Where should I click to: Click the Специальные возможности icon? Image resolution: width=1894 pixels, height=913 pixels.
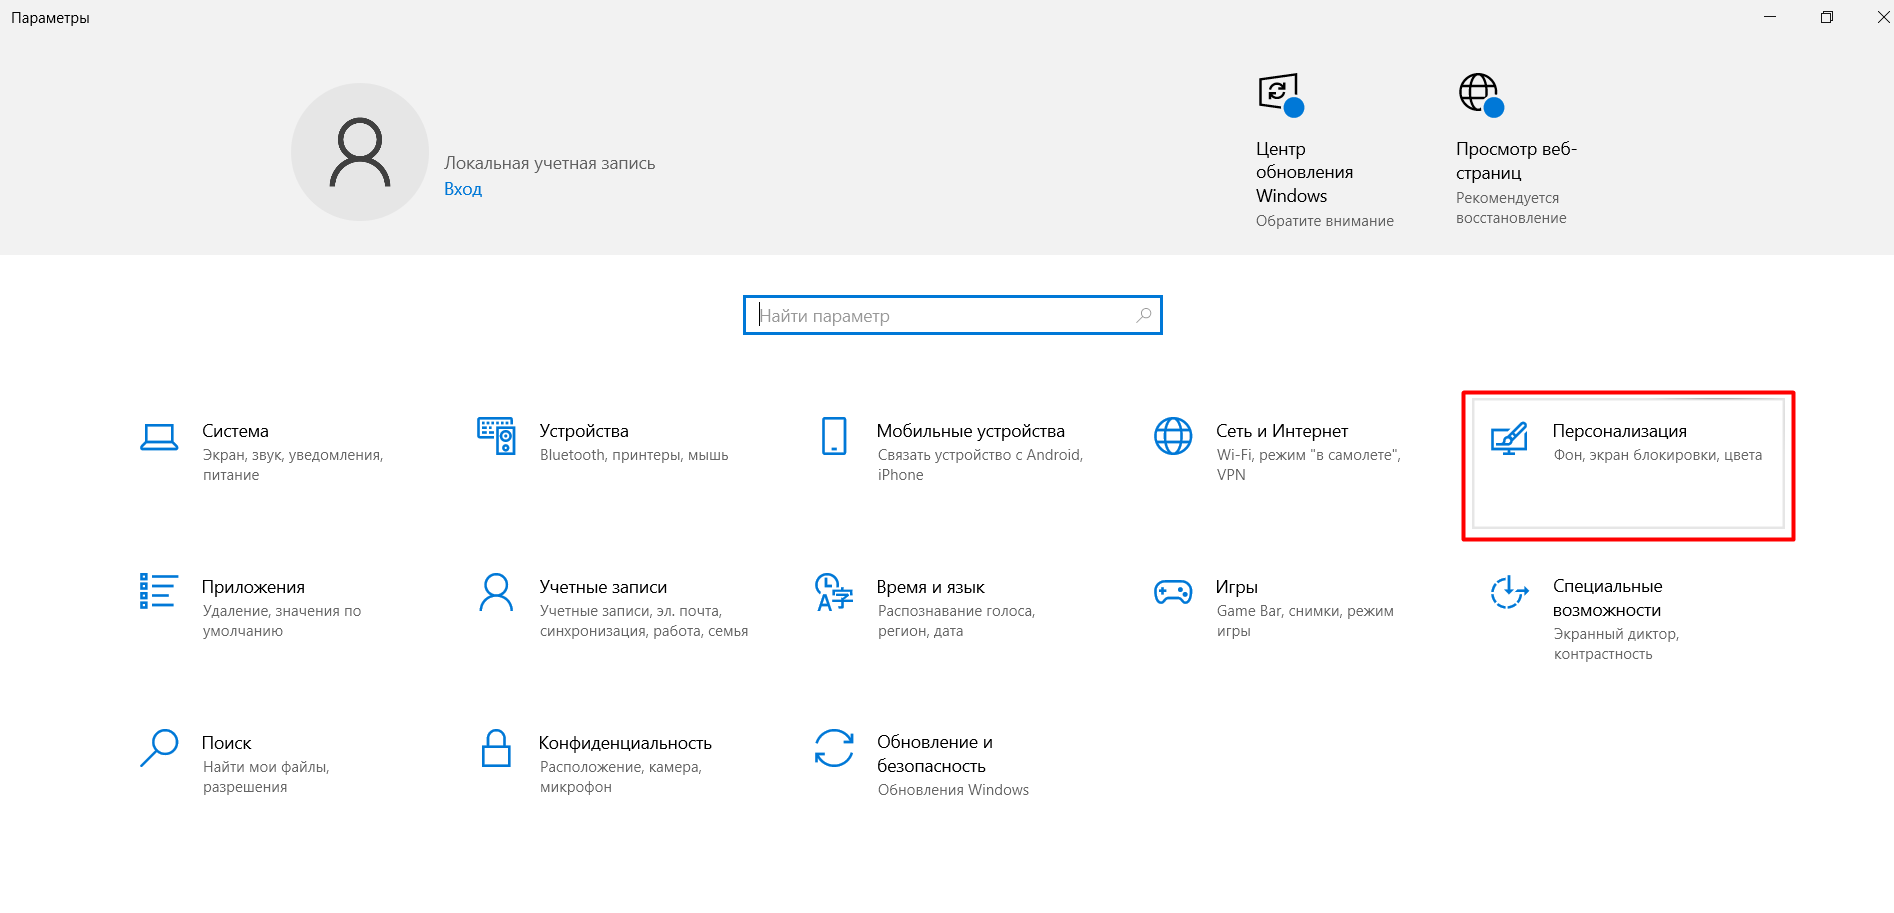(1509, 592)
